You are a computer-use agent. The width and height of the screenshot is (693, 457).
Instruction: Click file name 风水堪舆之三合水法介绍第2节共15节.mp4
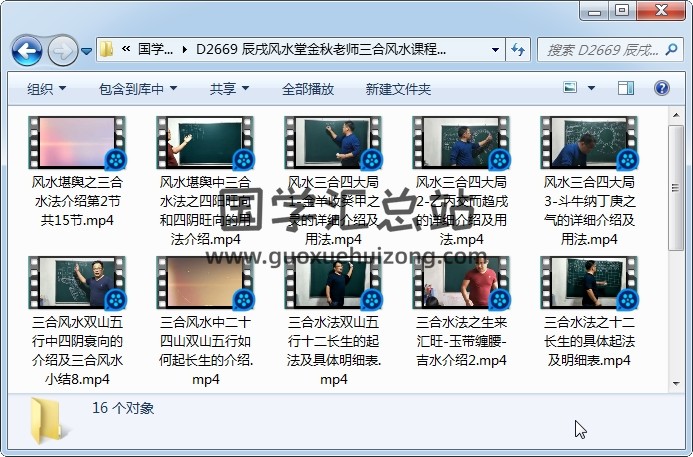(x=77, y=201)
